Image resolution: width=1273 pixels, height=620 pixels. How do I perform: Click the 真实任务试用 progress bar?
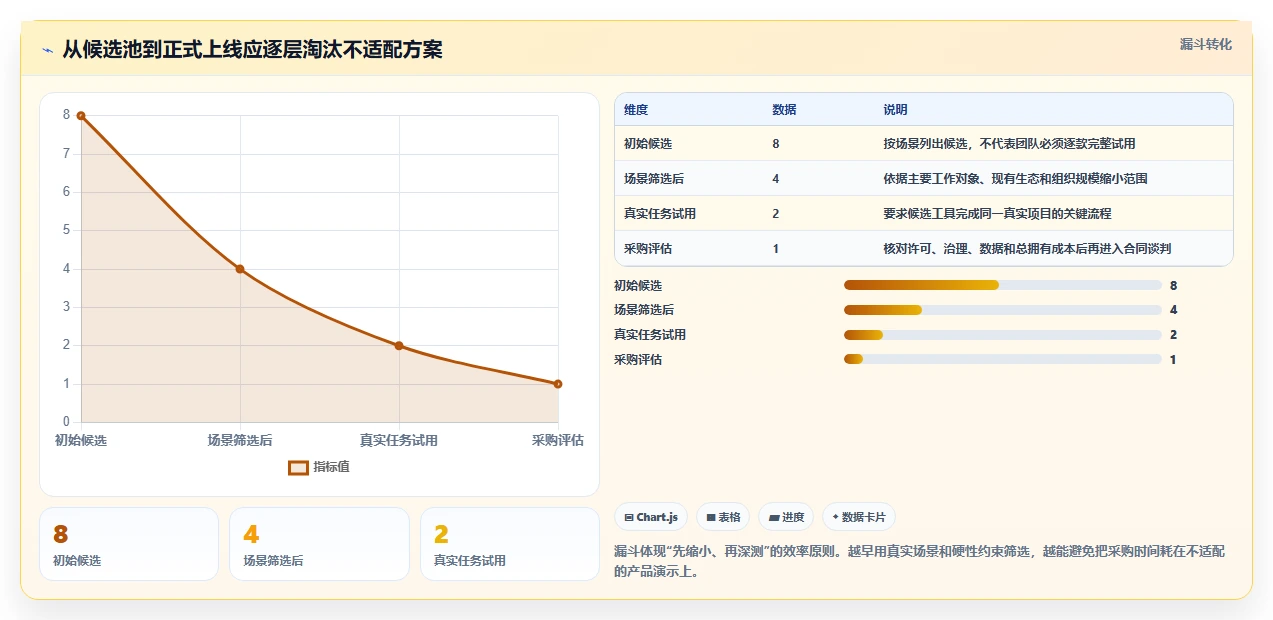coord(1003,335)
